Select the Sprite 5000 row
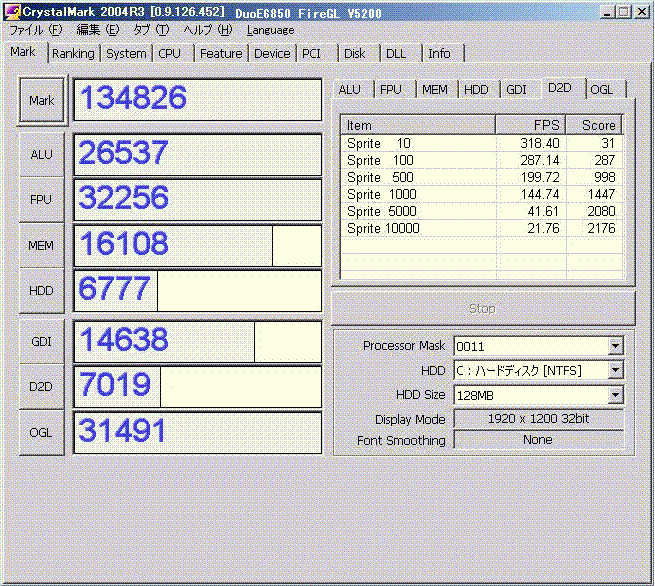The image size is (655, 586). pos(482,211)
